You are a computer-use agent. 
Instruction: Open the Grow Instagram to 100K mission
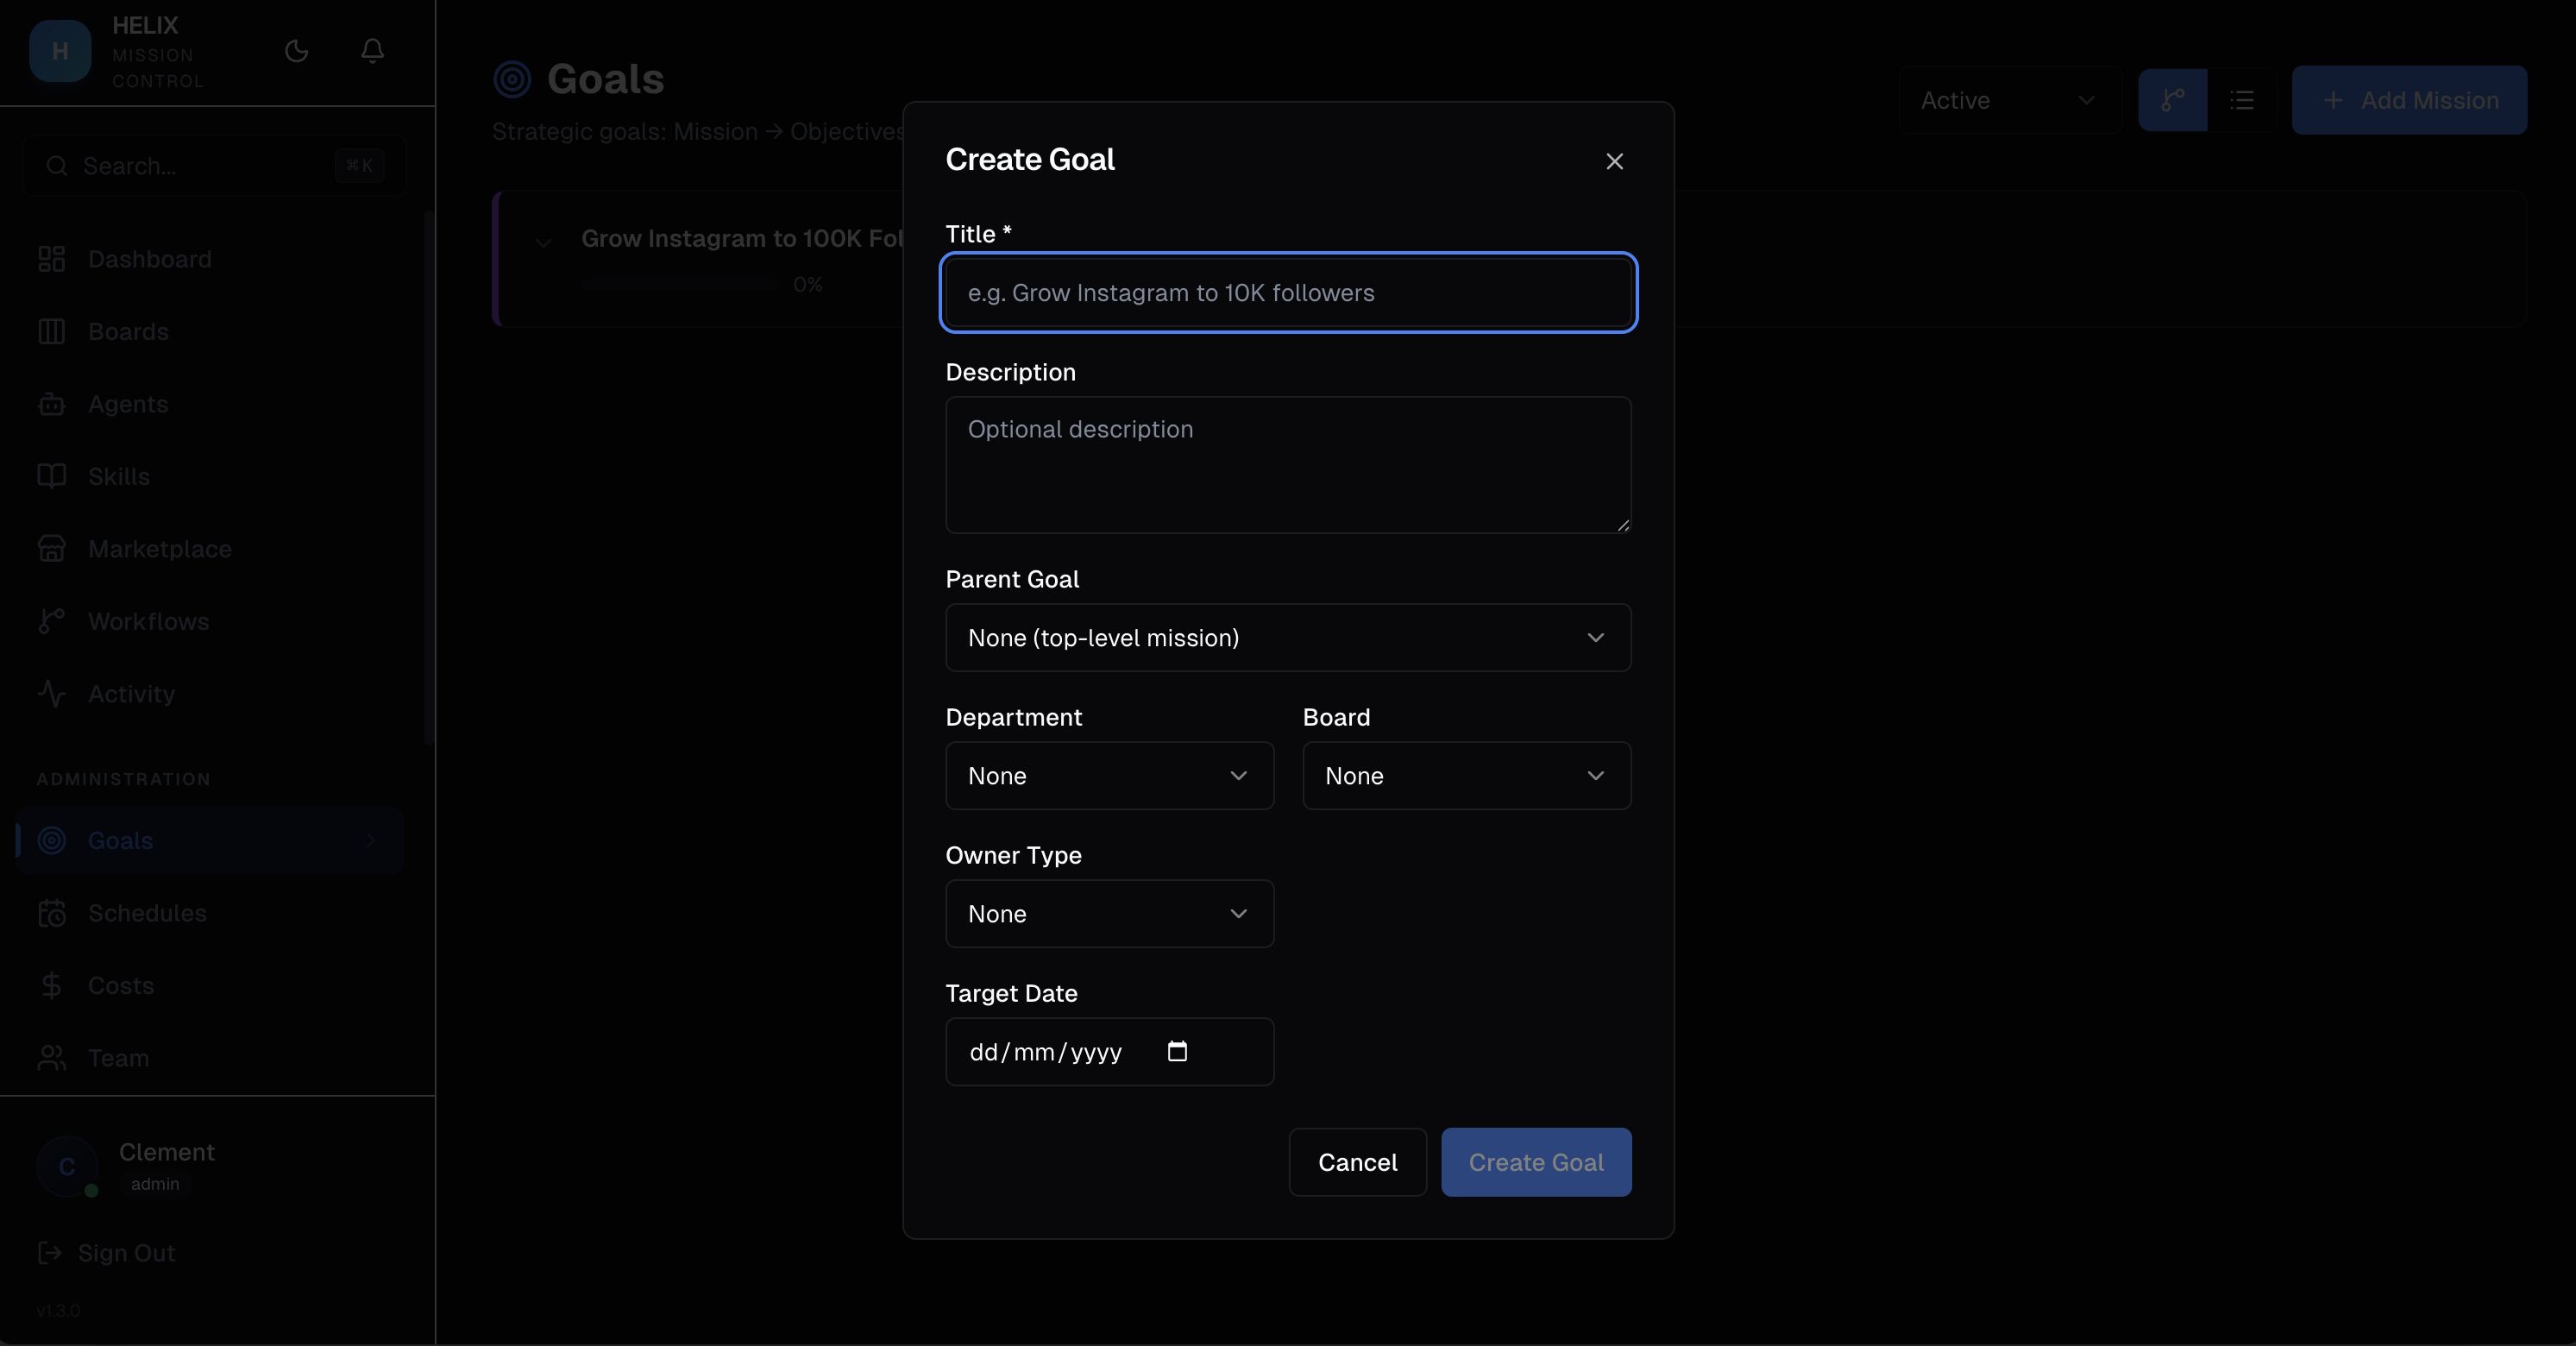[742, 238]
